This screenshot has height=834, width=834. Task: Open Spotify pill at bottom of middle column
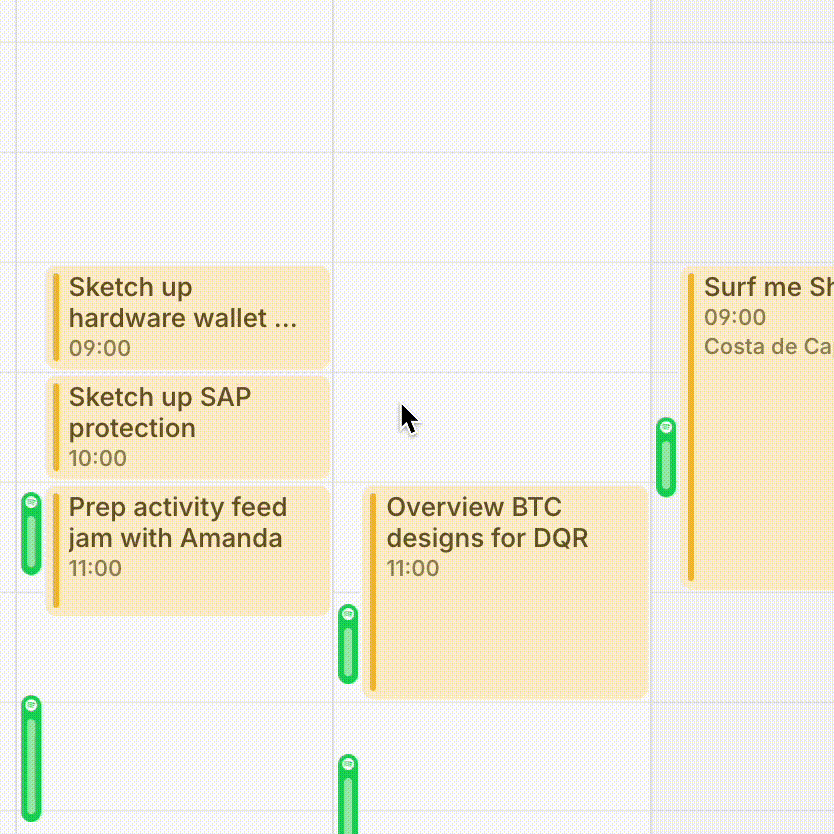pos(348,795)
